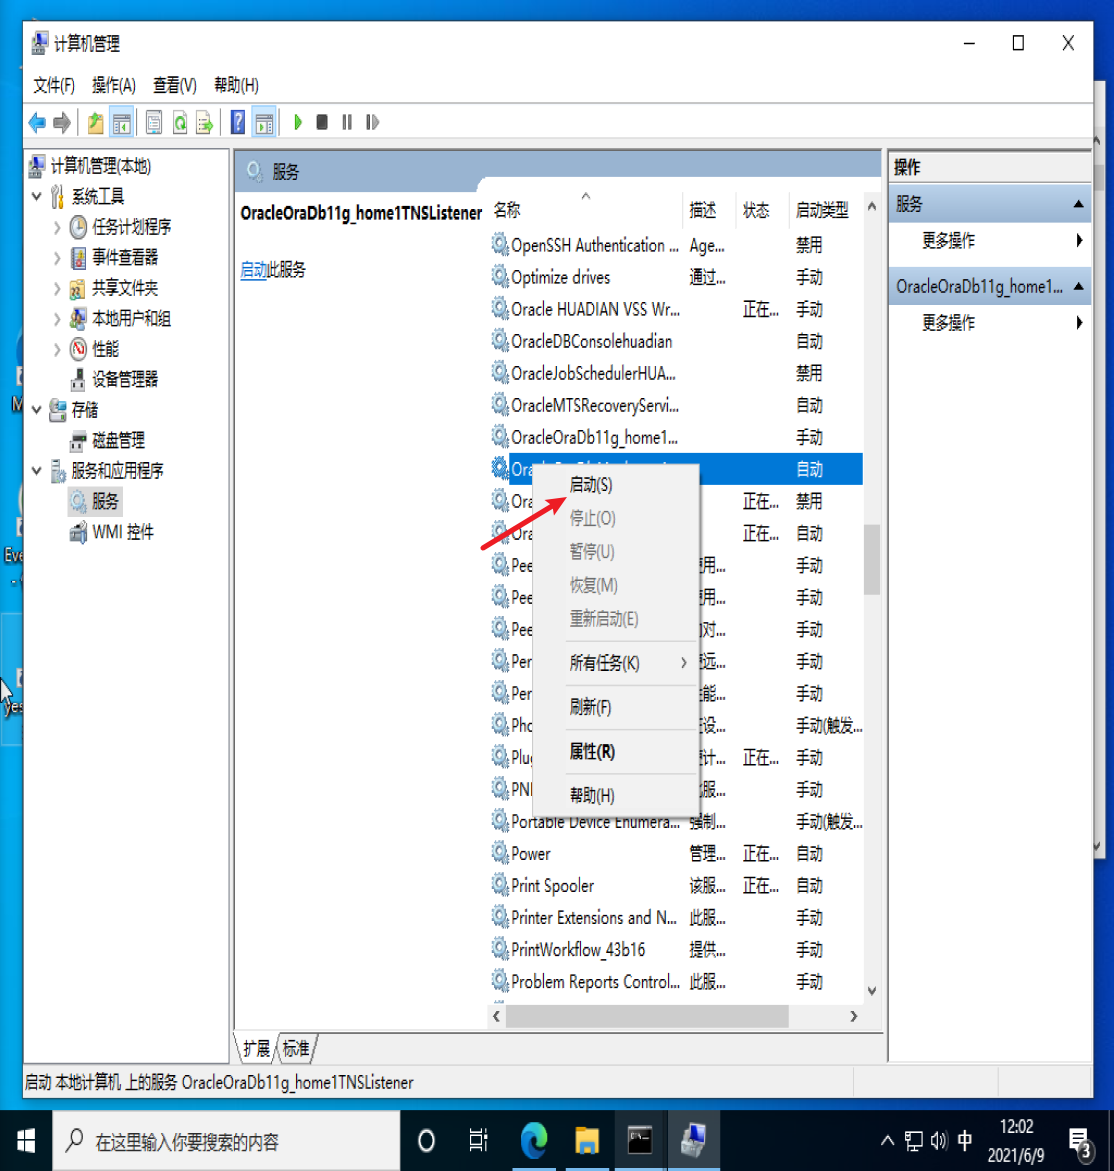This screenshot has width=1114, height=1171.
Task: Select 任务计划程序 in the tree
Action: coord(131,227)
